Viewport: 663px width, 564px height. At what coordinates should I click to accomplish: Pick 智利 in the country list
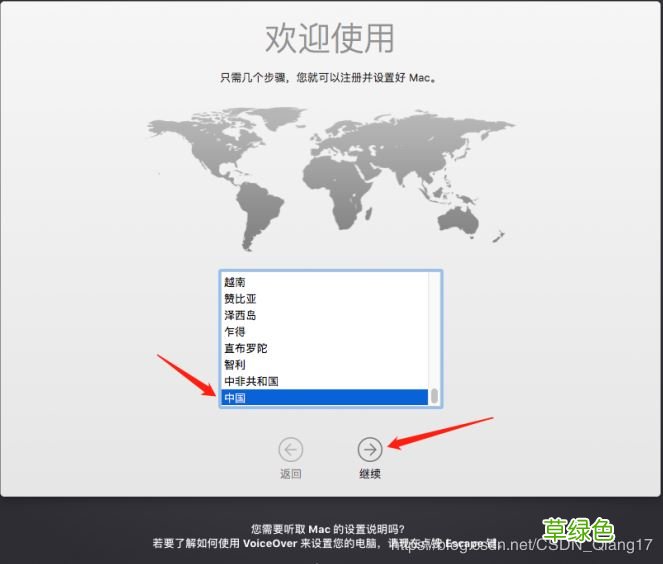pyautogui.click(x=324, y=364)
